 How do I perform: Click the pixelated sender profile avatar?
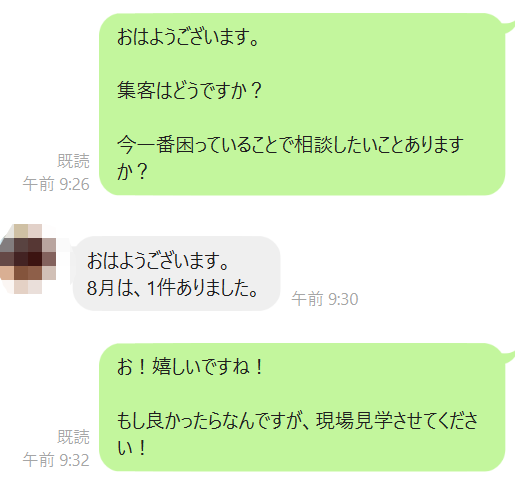28,259
